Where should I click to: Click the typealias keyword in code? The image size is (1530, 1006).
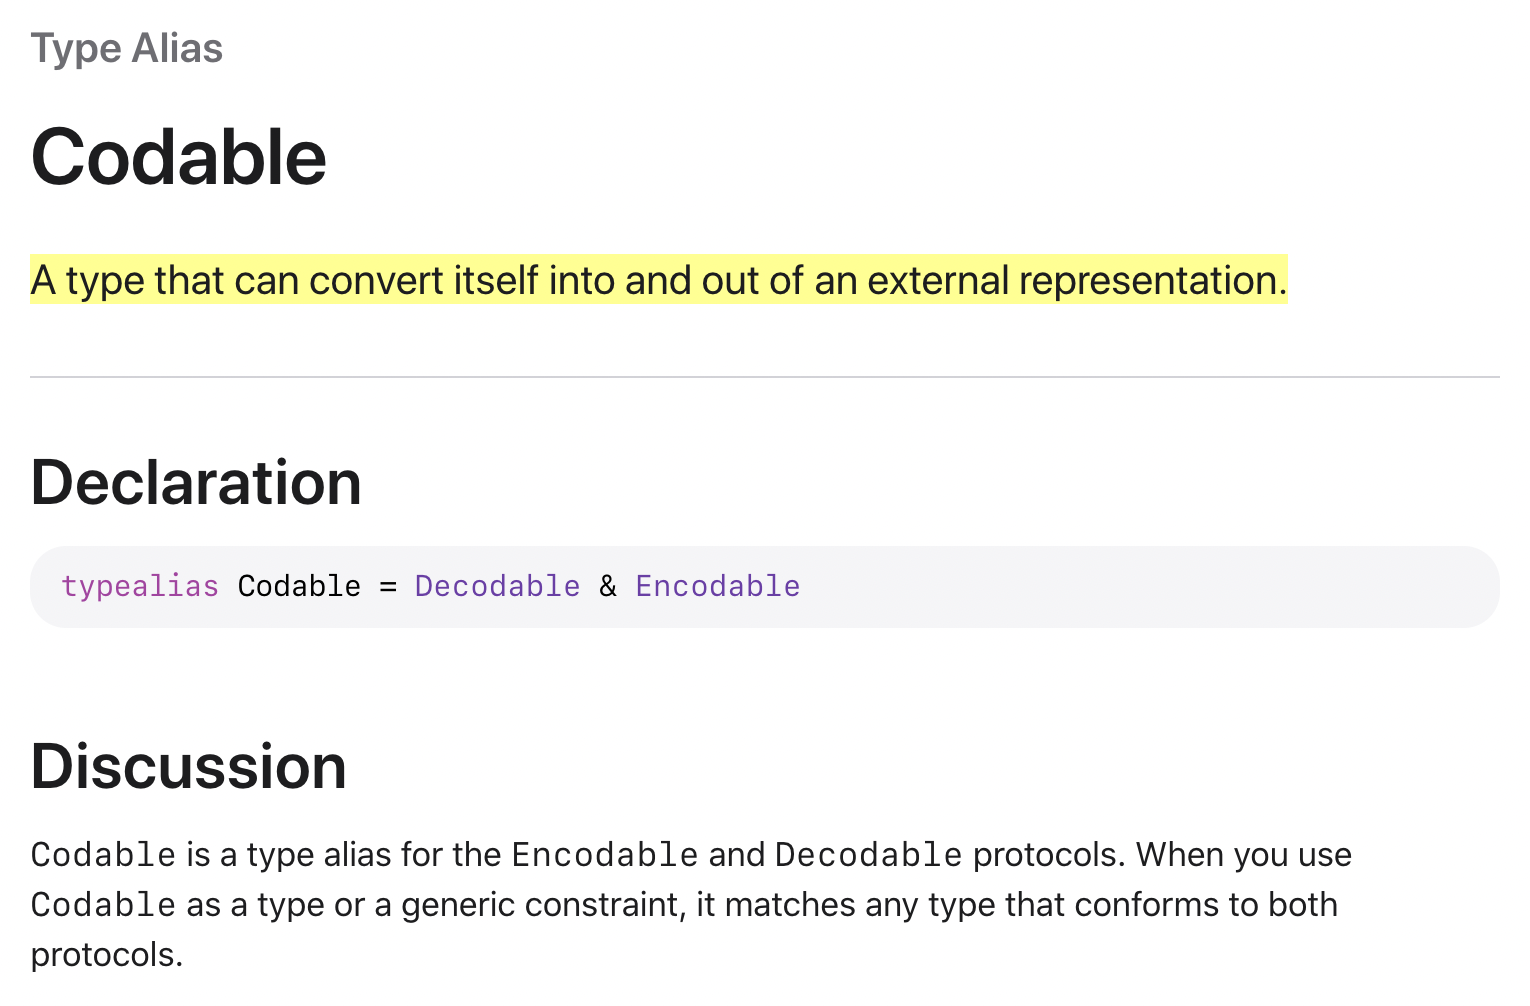140,586
